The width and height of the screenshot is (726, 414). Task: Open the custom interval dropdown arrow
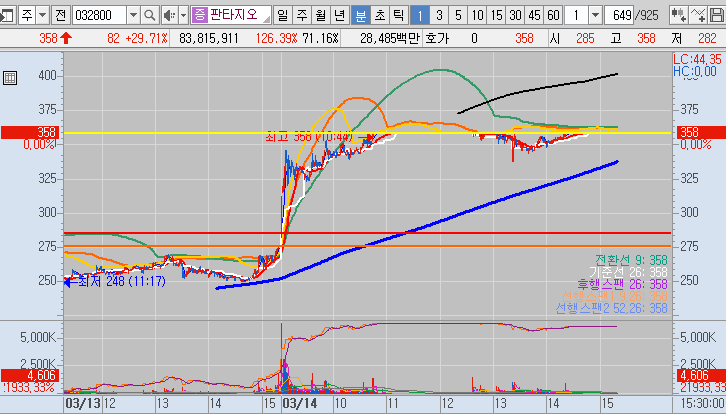[x=595, y=16]
